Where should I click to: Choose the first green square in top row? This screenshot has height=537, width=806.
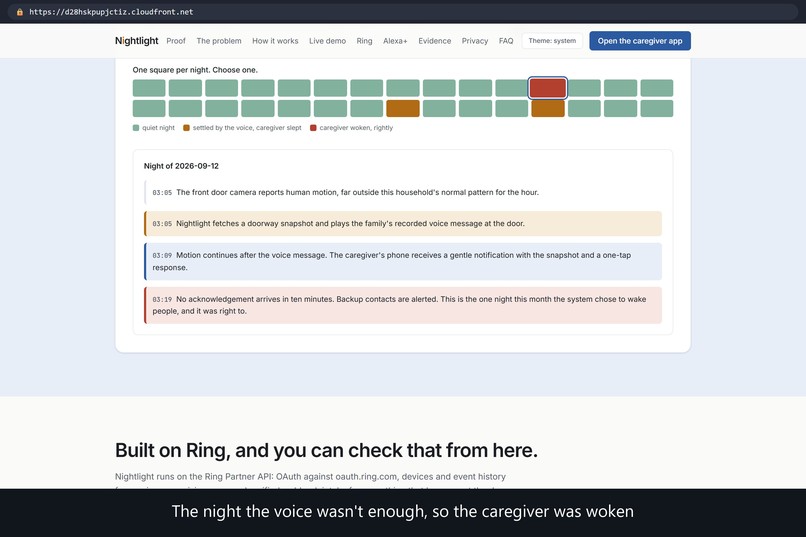(149, 88)
